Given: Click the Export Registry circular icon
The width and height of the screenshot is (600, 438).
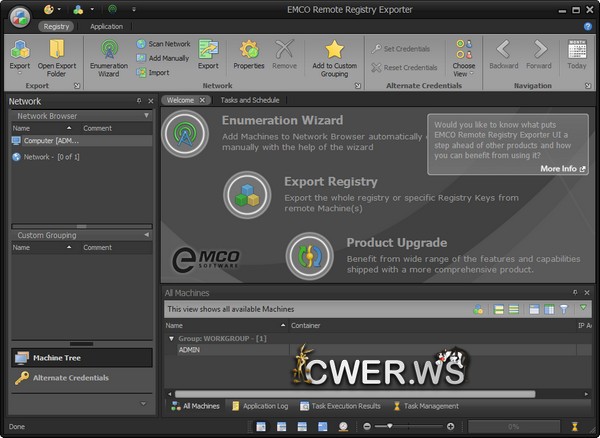Looking at the screenshot, I should (x=247, y=195).
